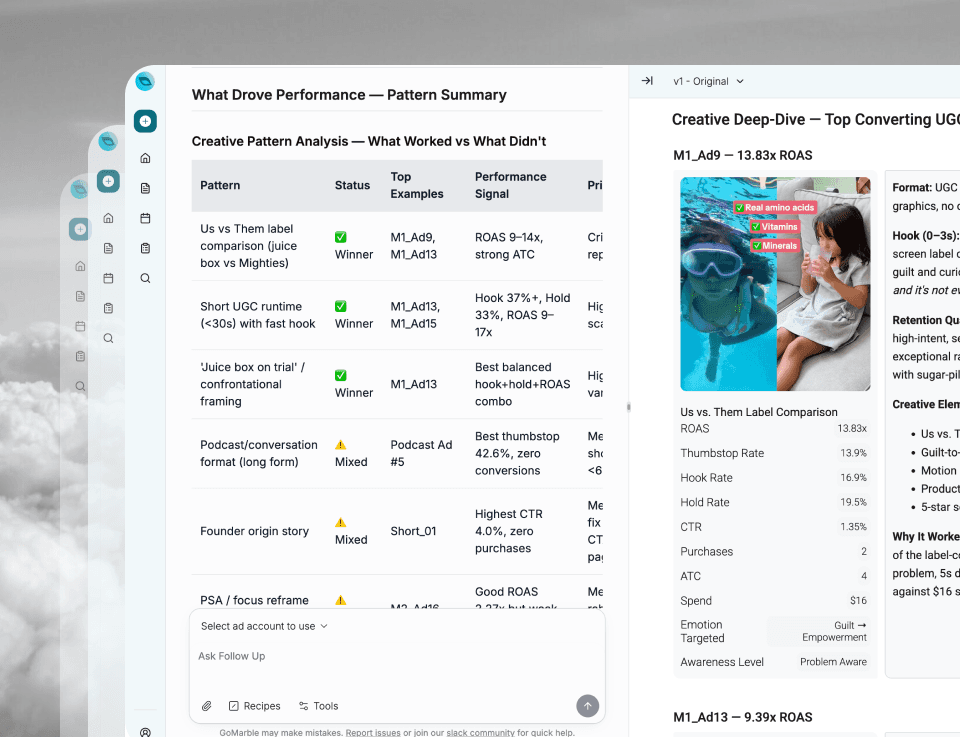The image size is (960, 737).
Task: Click the calendar icon in the middle background window
Action: click(x=108, y=278)
